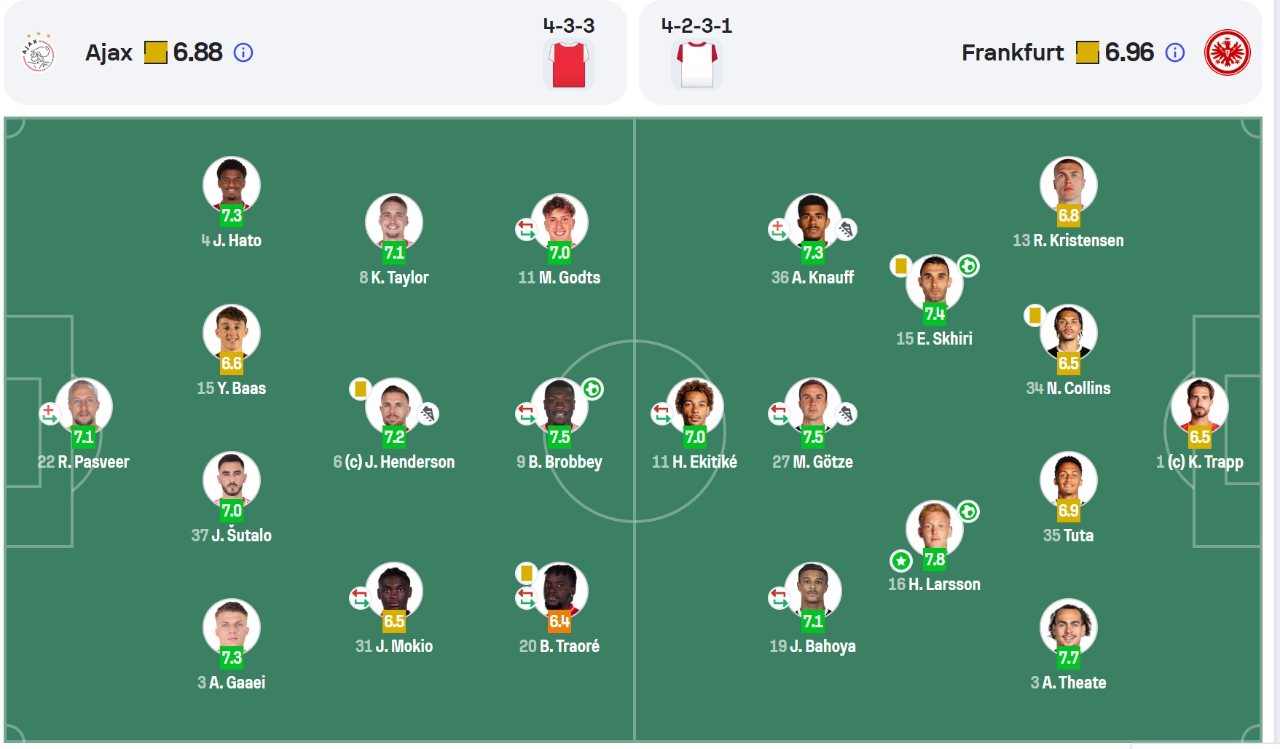
Task: Click the Ajax 4-3-3 red kit icon
Action: point(569,64)
